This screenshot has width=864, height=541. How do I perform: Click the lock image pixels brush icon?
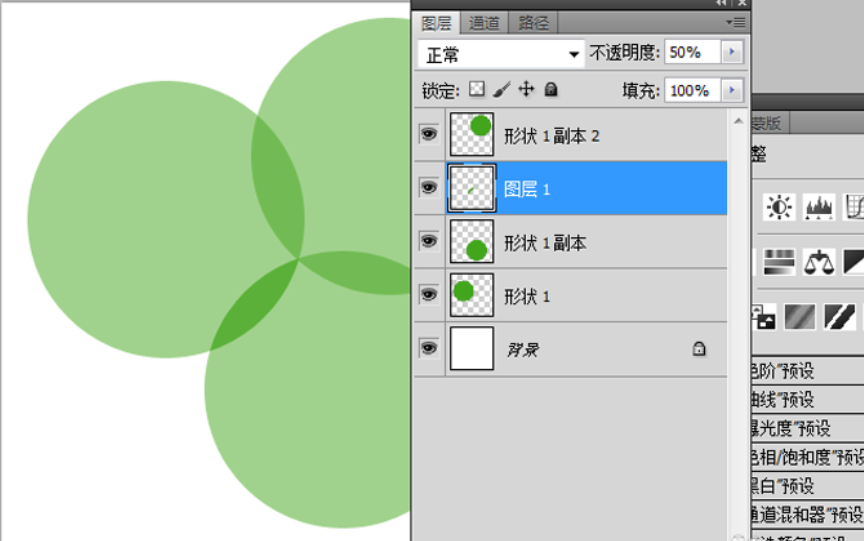pyautogui.click(x=501, y=89)
